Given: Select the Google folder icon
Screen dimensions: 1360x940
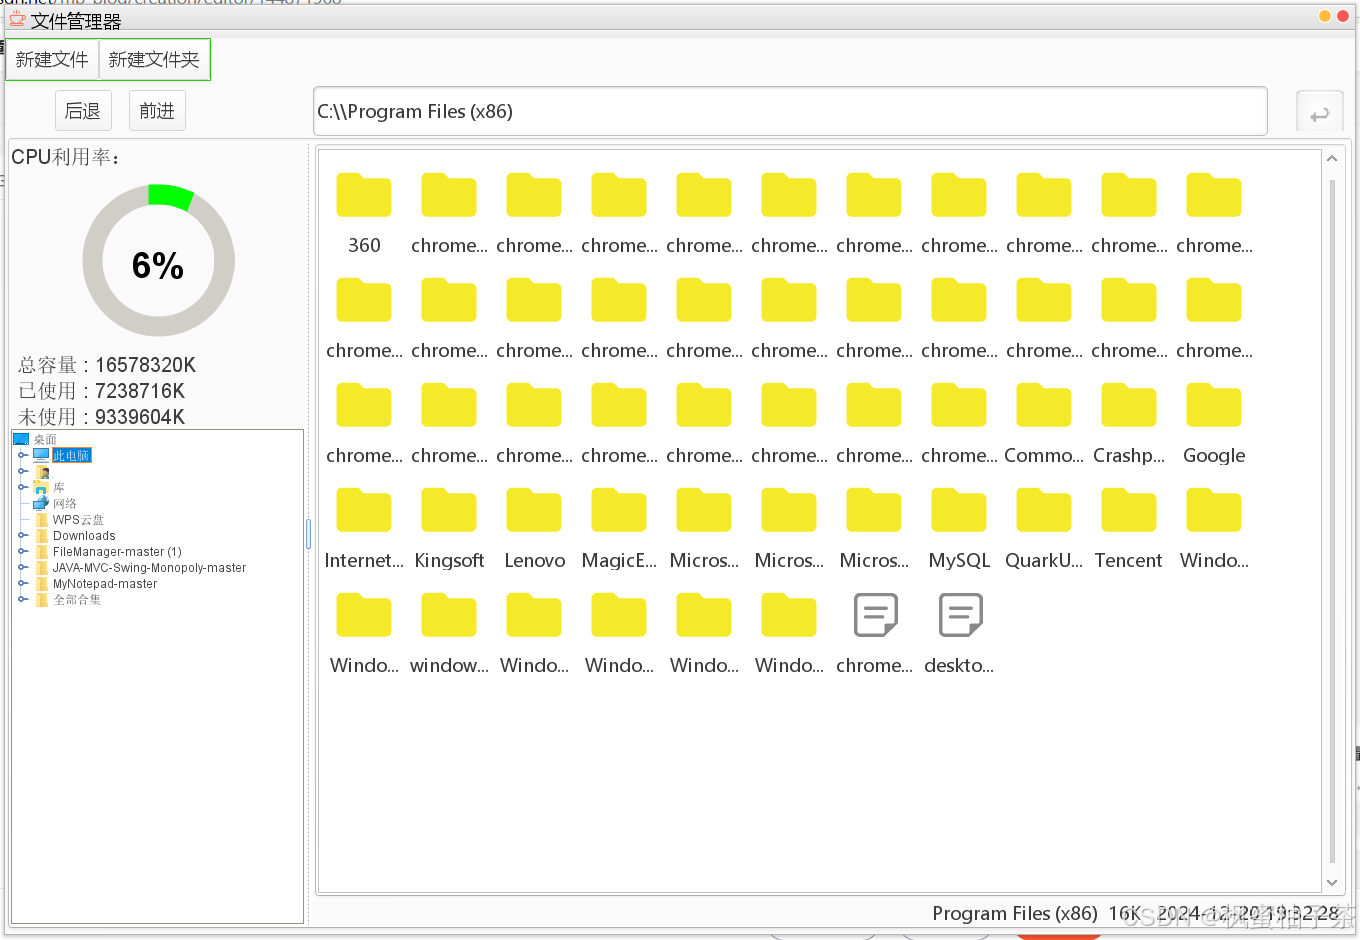Looking at the screenshot, I should tap(1214, 404).
